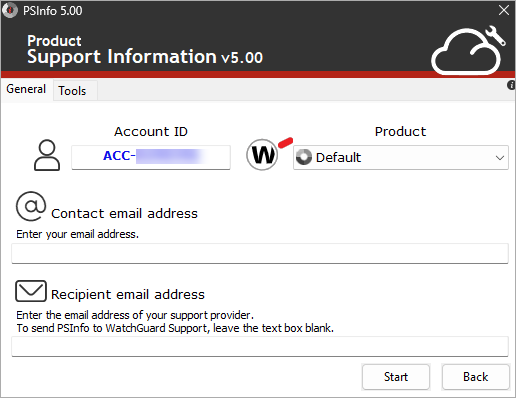
Task: Click the WatchGuard W logo icon
Action: click(x=262, y=155)
